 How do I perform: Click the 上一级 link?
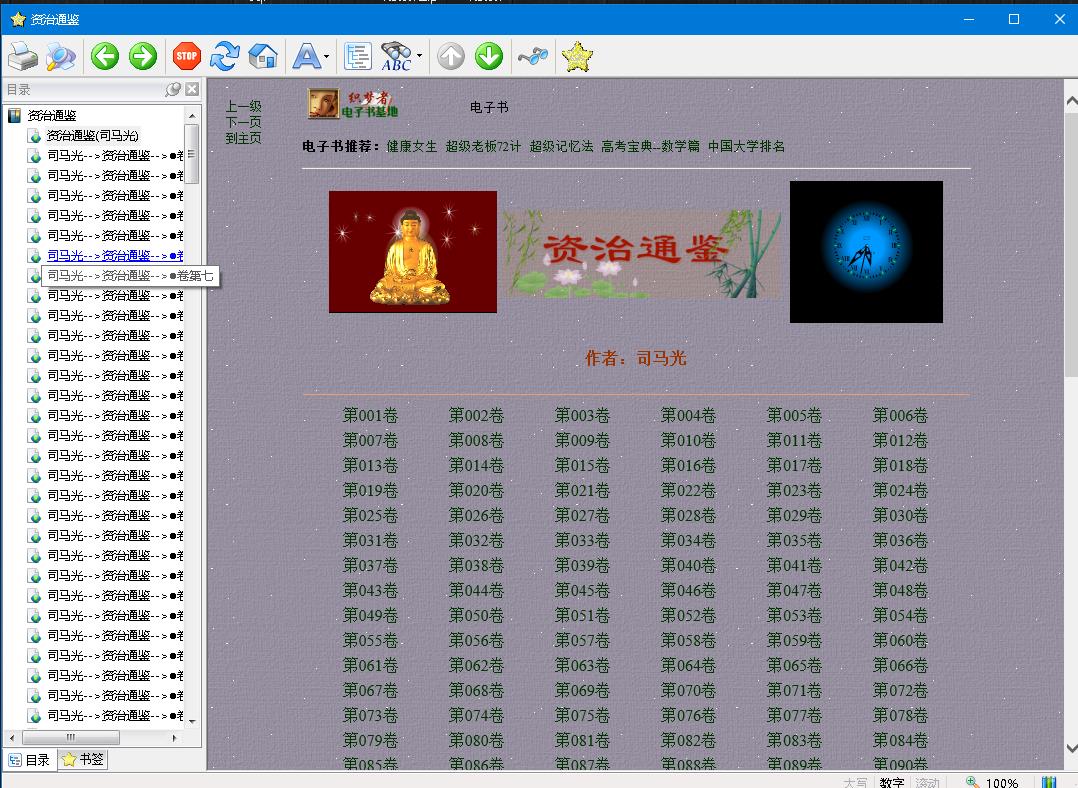[243, 107]
